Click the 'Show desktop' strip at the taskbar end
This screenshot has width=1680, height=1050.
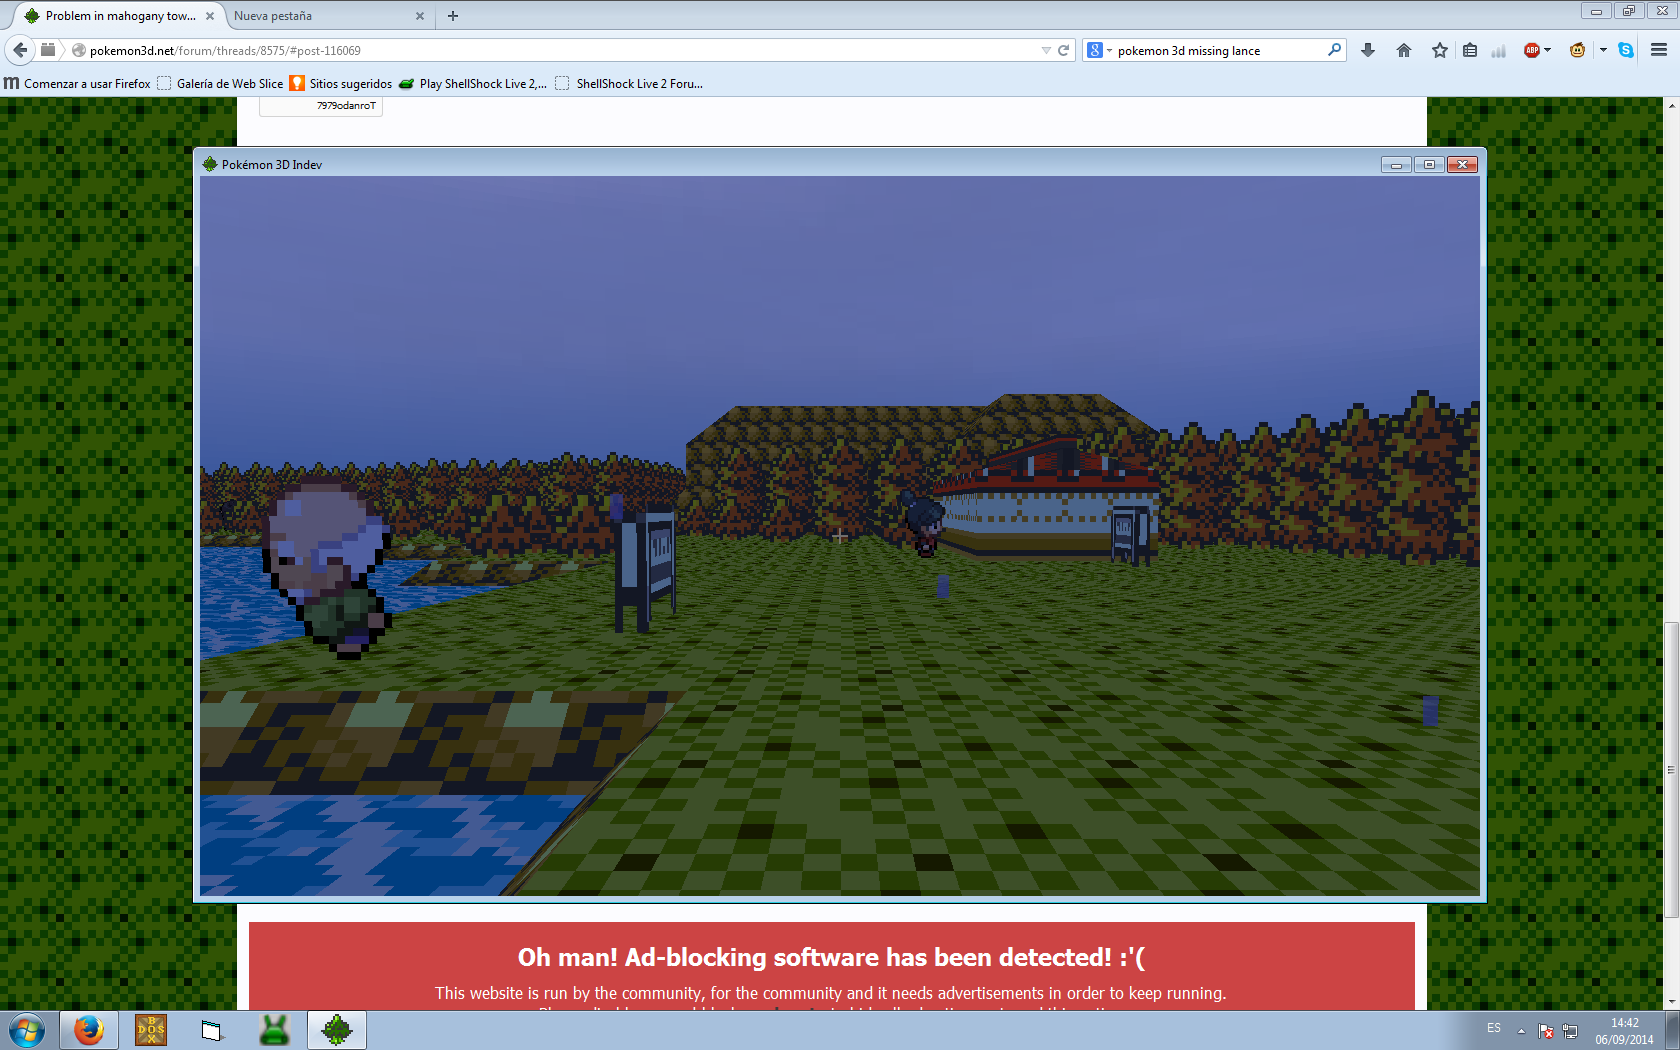pyautogui.click(x=1672, y=1030)
